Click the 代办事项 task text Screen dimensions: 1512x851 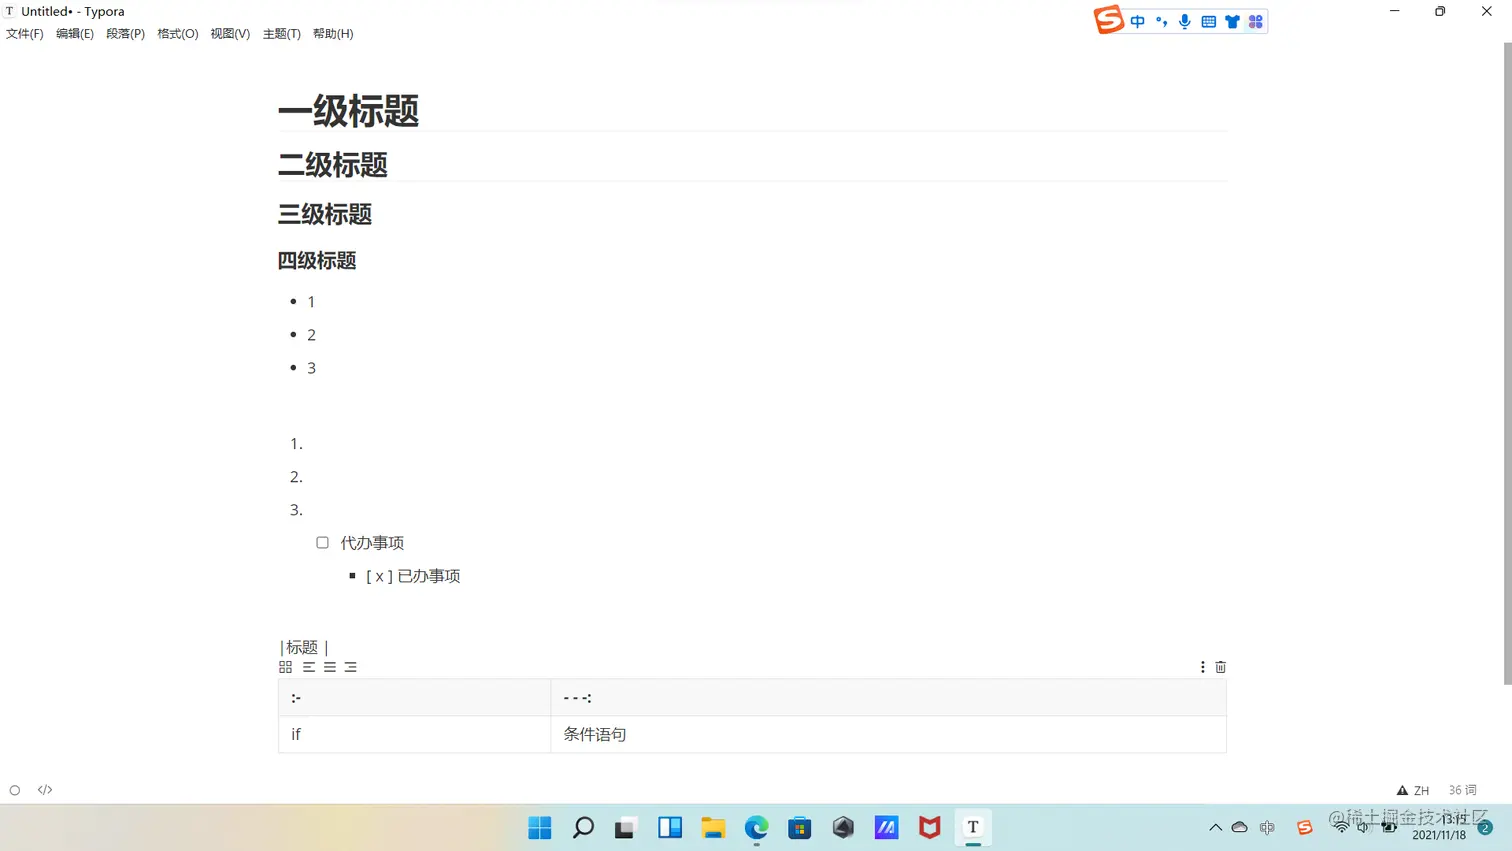(x=372, y=543)
